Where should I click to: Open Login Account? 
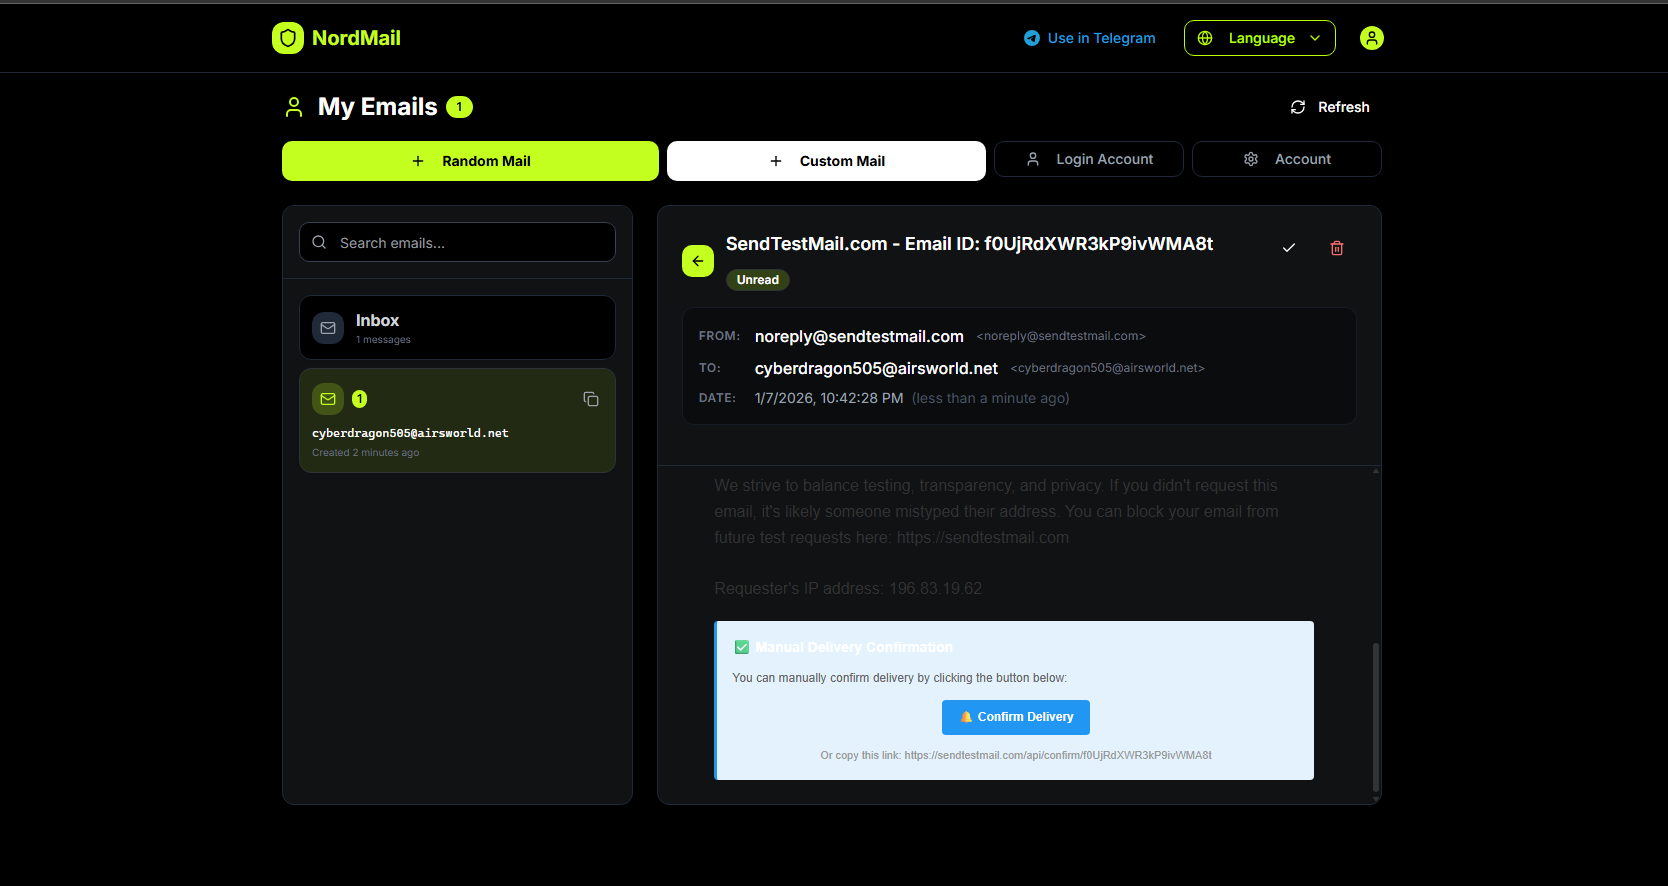(1089, 159)
